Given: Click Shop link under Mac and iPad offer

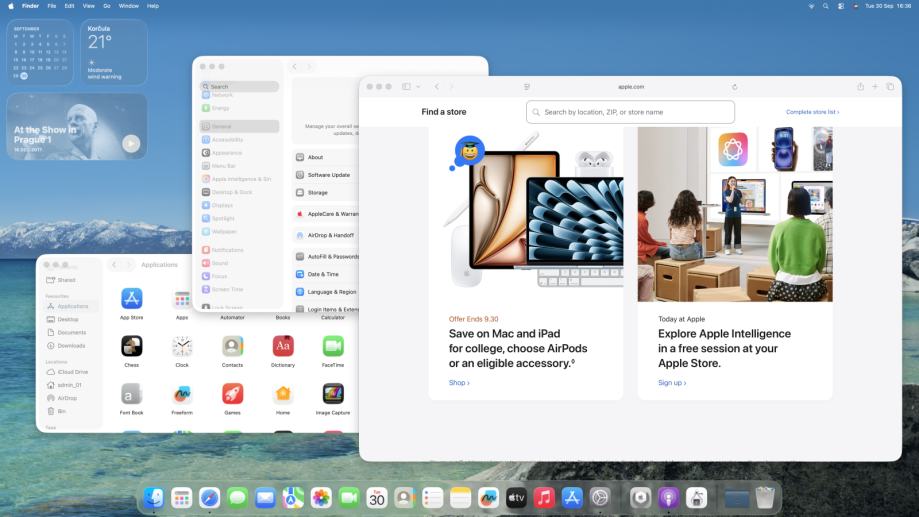Looking at the screenshot, I should 459,383.
